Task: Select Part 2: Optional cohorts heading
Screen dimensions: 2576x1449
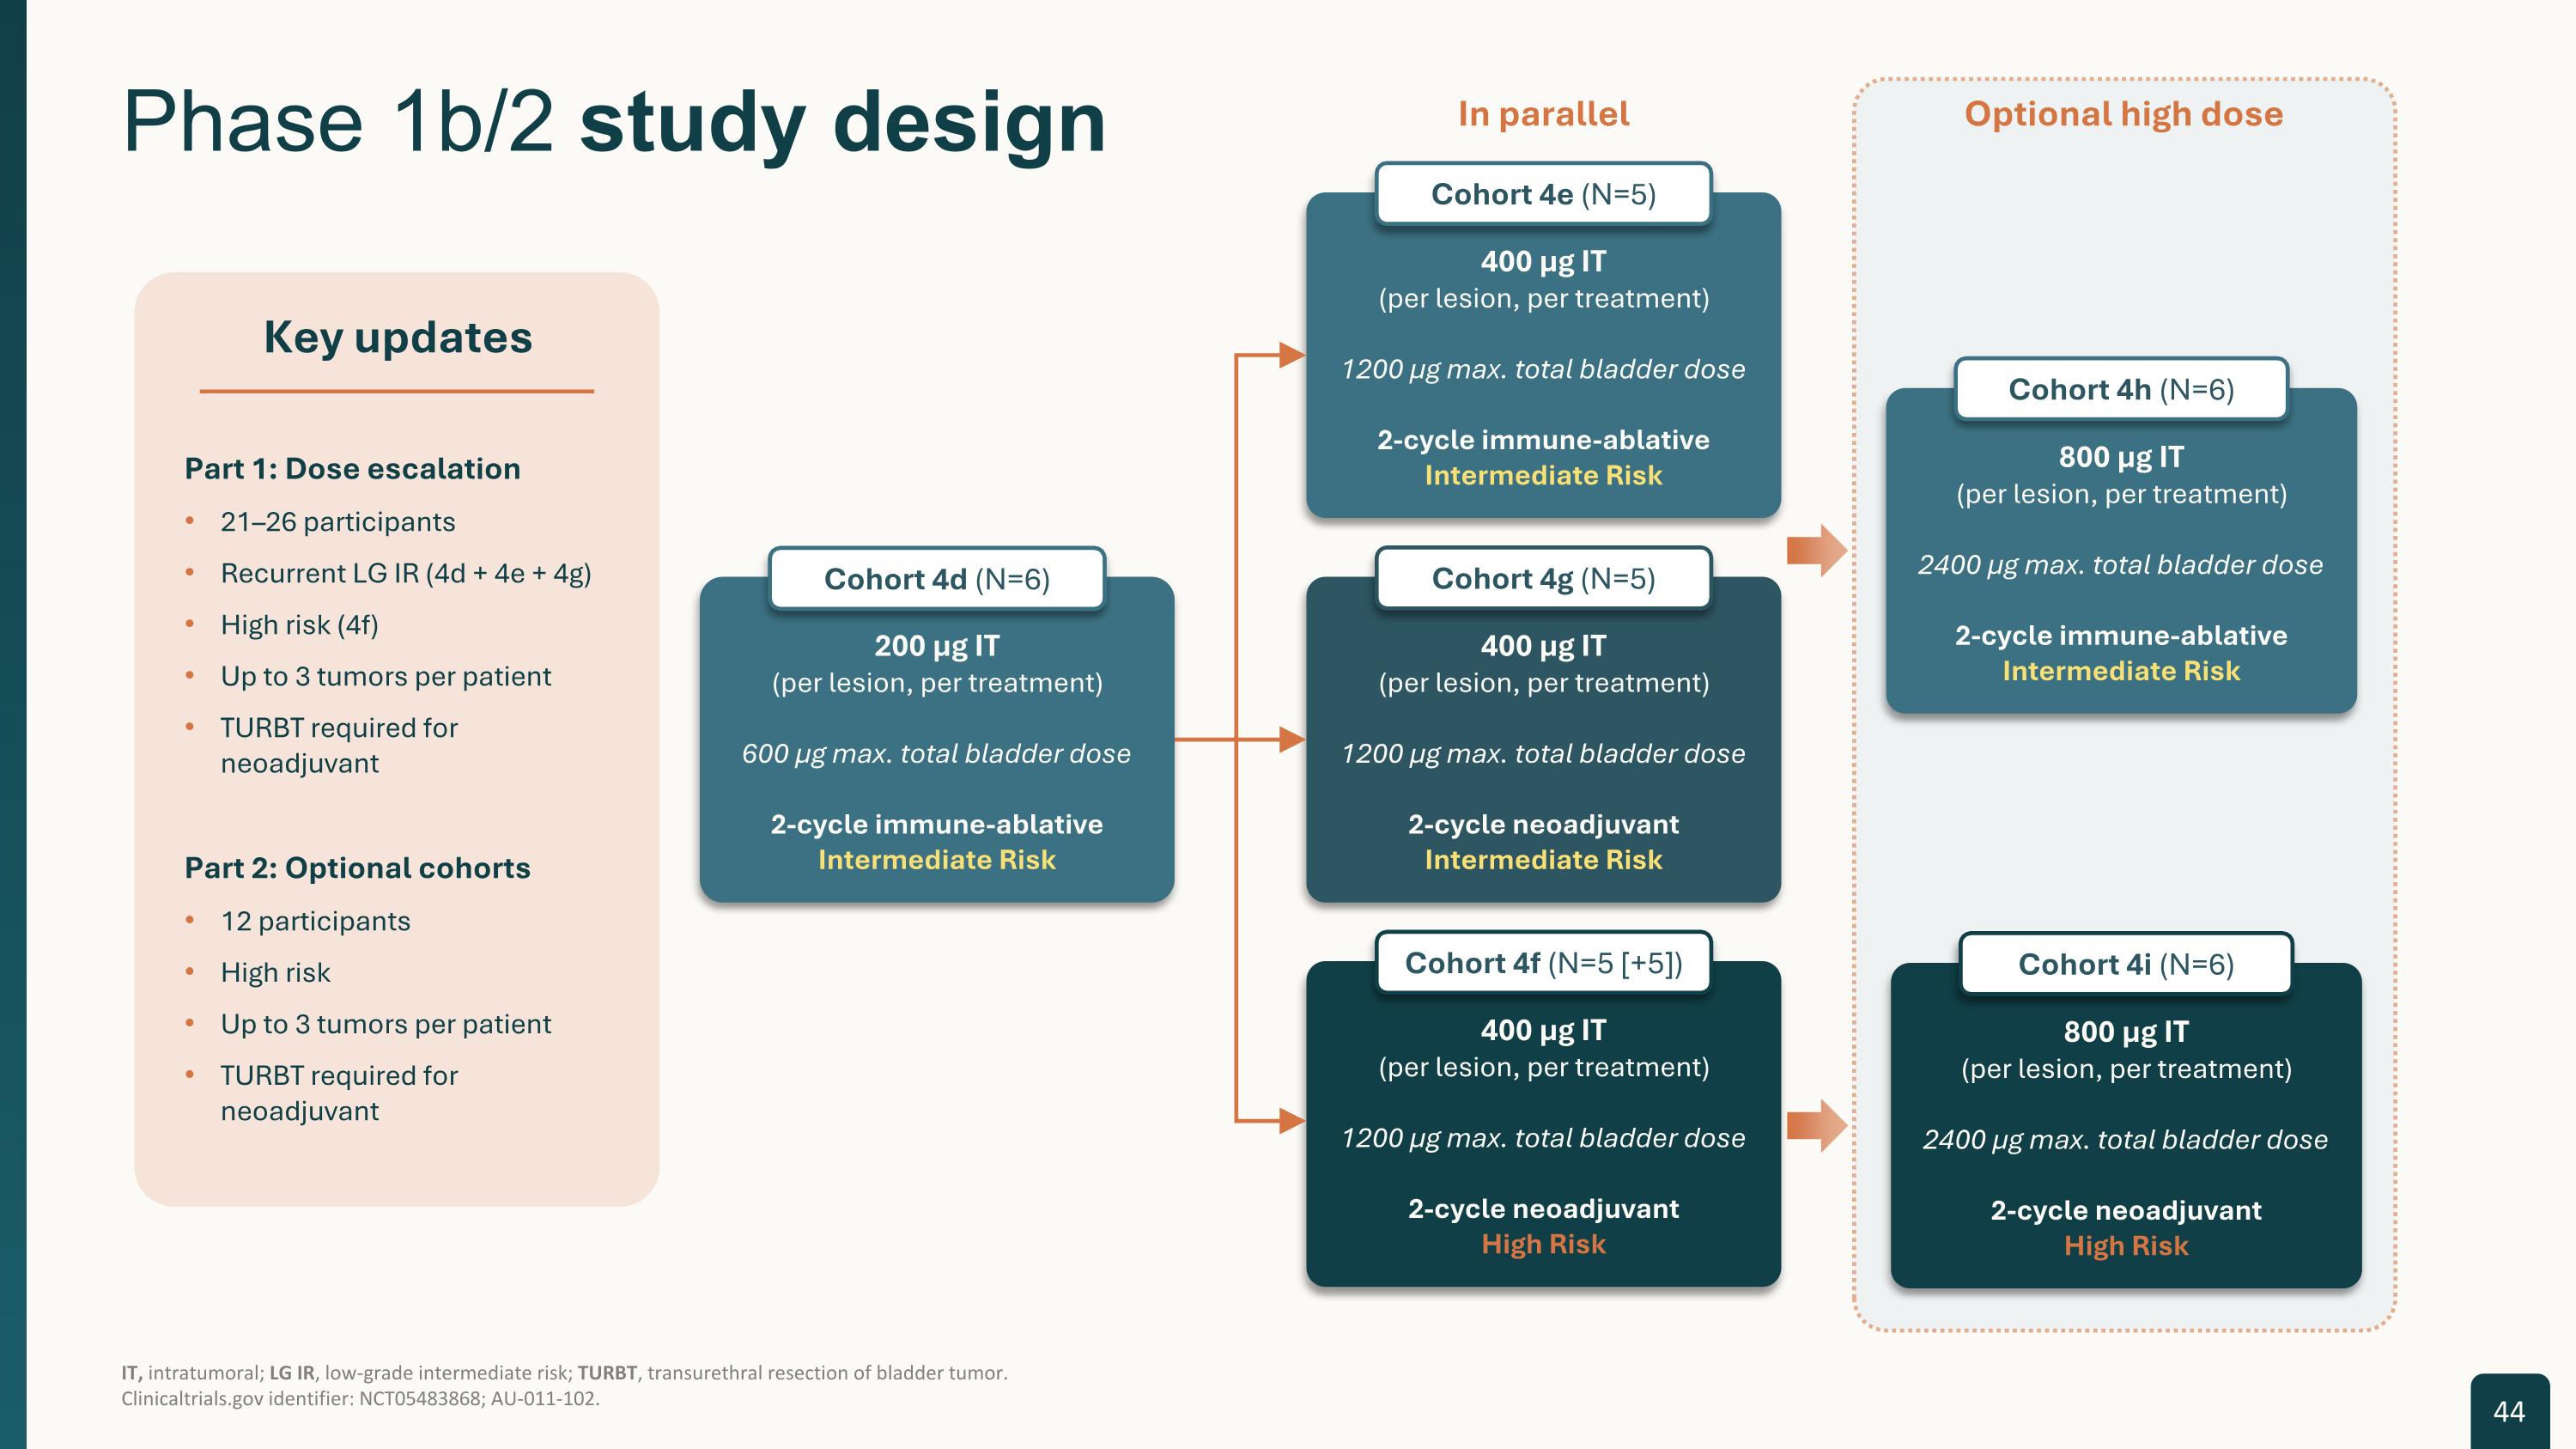Action: (x=357, y=867)
